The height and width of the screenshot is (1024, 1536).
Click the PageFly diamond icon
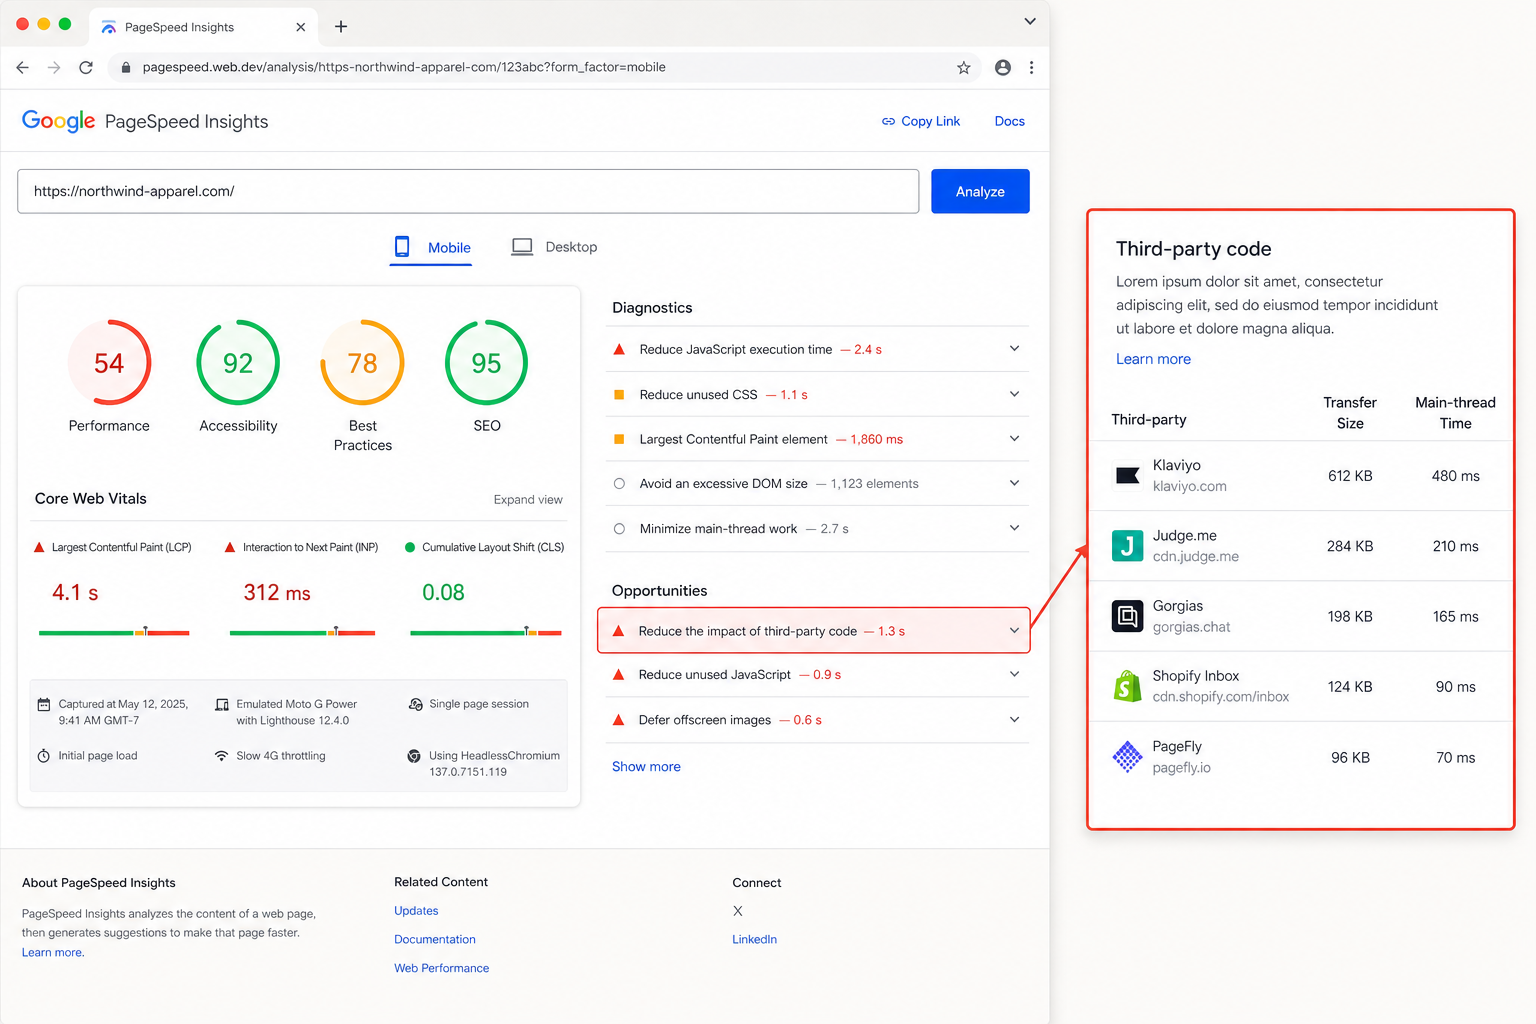(x=1127, y=757)
